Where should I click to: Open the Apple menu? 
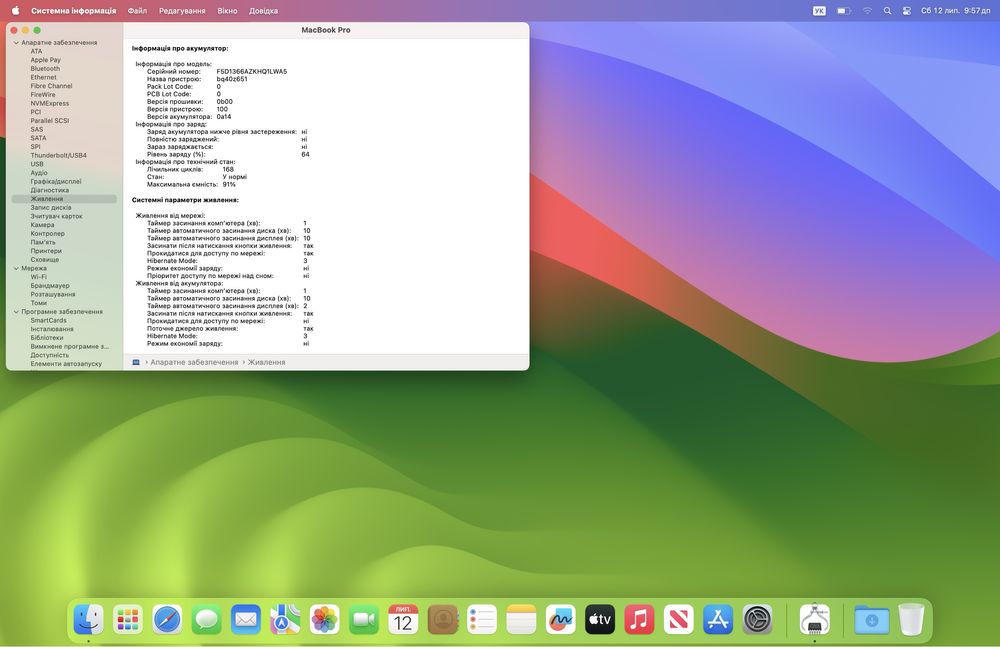[15, 10]
